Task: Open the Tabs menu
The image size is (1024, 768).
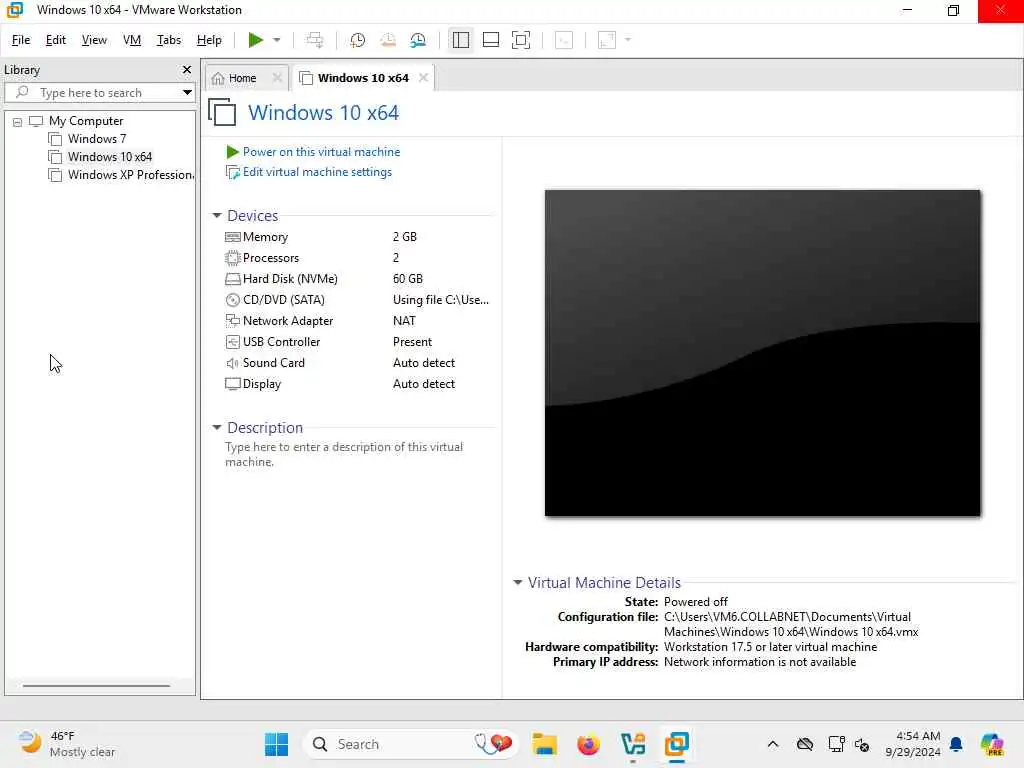Action: click(x=168, y=40)
